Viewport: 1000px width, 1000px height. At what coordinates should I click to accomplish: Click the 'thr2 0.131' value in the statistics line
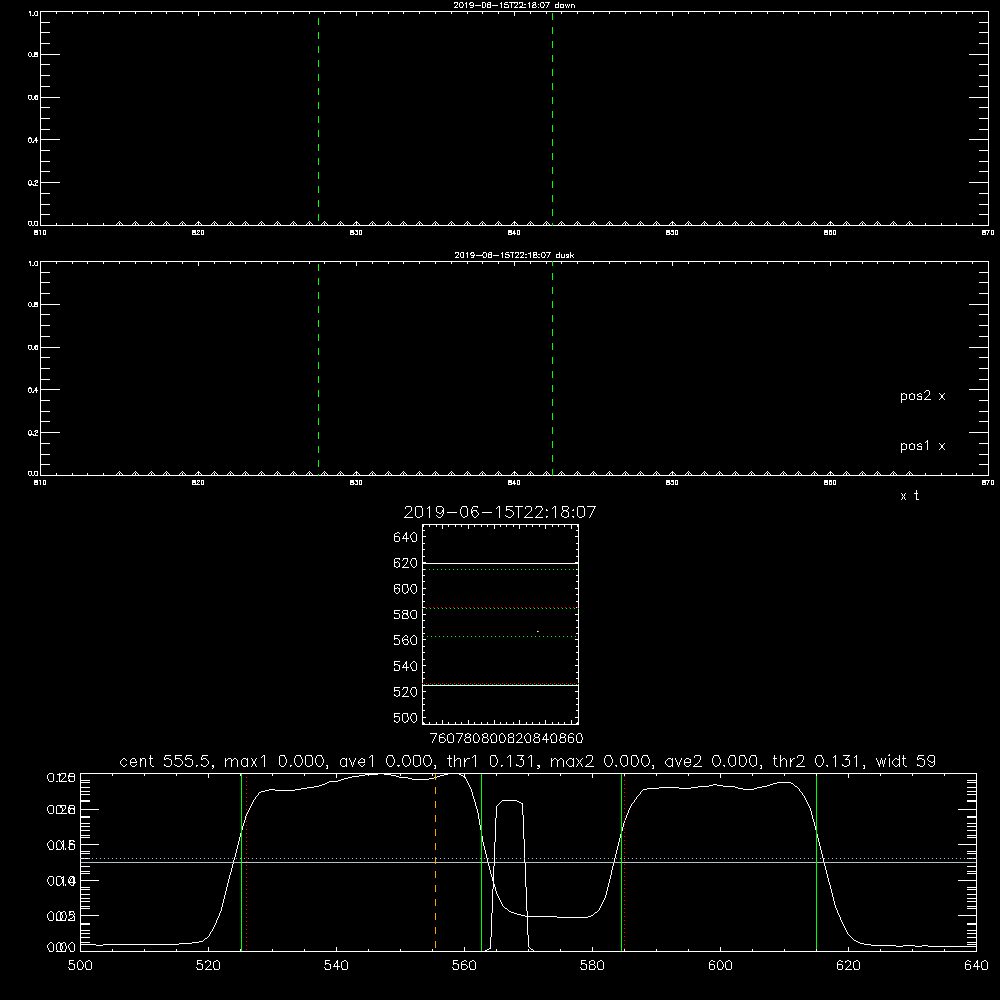coord(820,761)
